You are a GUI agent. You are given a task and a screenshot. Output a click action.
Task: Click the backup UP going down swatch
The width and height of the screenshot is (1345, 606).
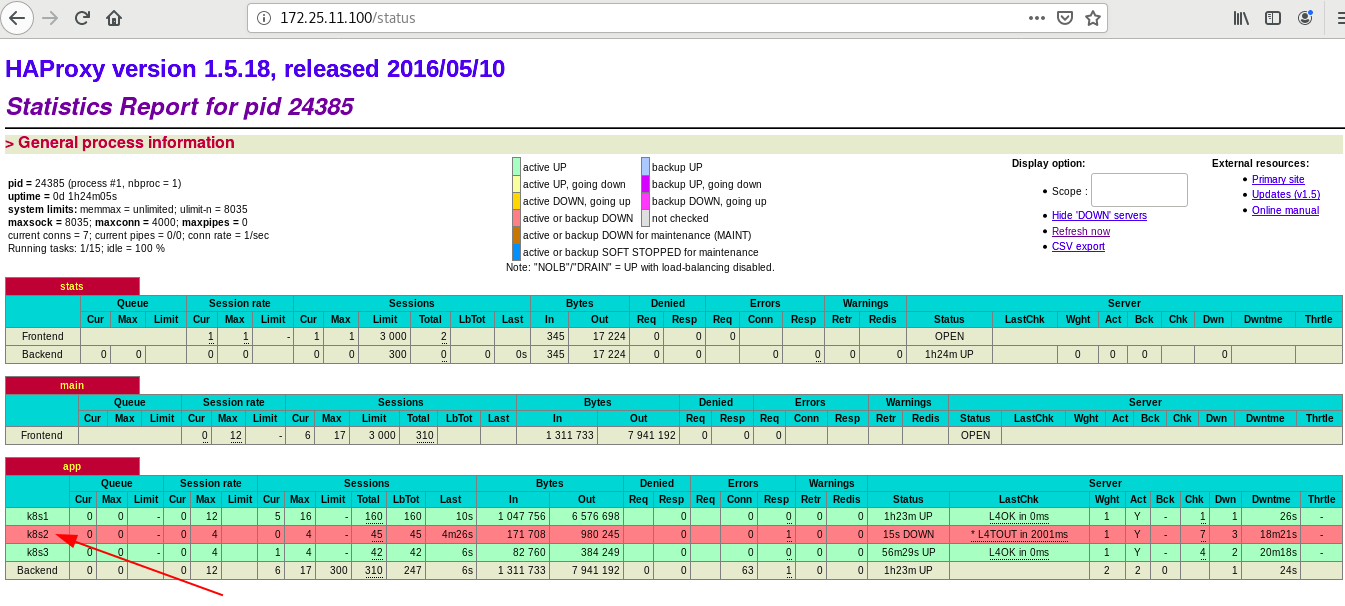click(x=646, y=183)
